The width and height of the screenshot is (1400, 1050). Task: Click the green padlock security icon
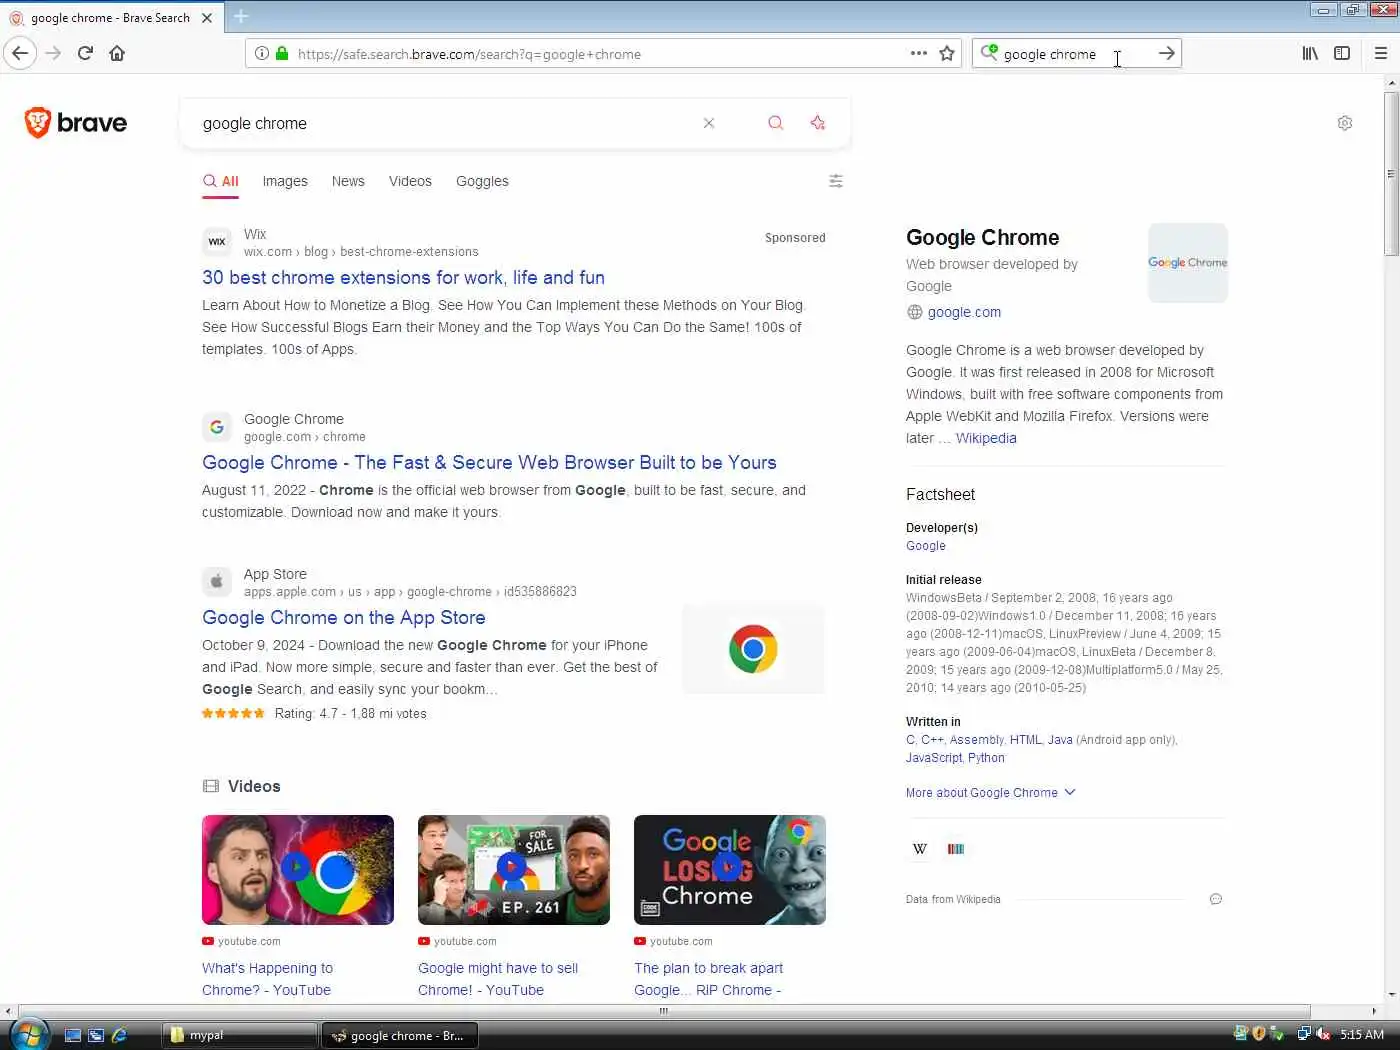click(282, 53)
